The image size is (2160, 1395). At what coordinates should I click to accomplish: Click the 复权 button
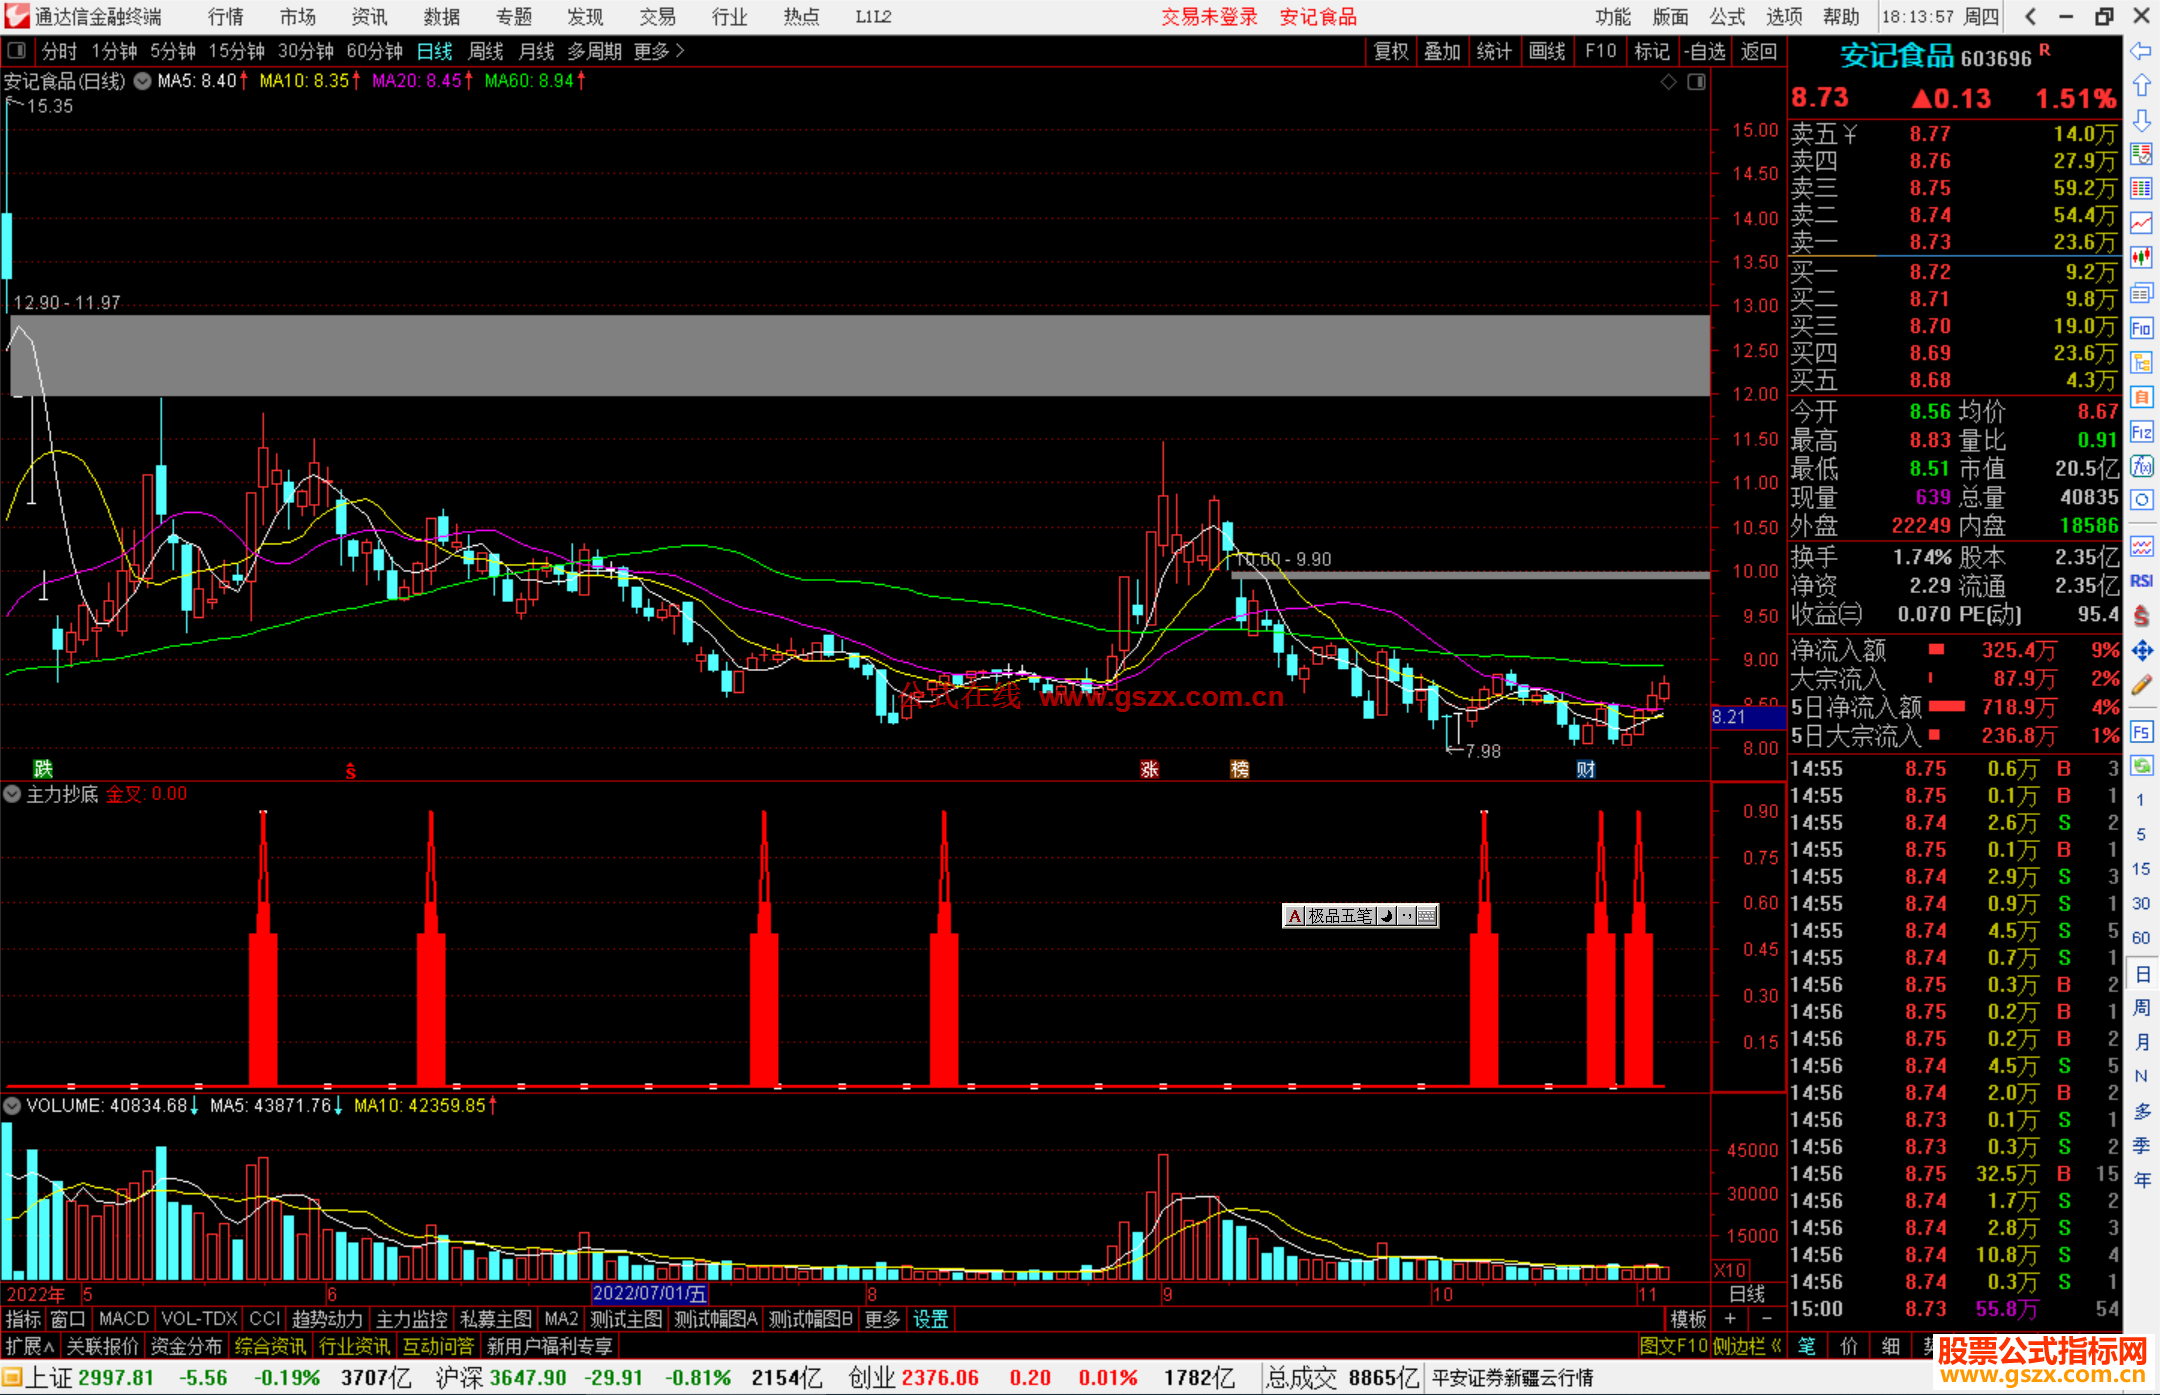click(x=1391, y=51)
